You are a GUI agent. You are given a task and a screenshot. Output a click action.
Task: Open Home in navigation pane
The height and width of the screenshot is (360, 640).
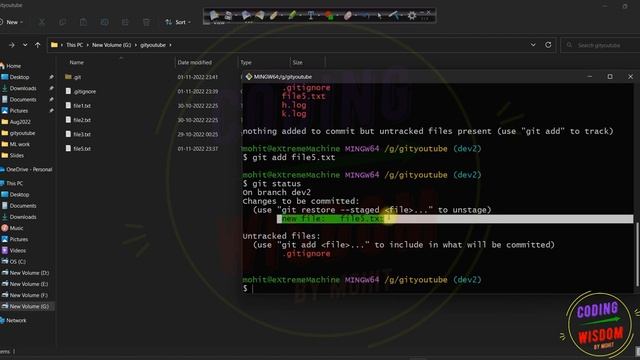[11, 66]
